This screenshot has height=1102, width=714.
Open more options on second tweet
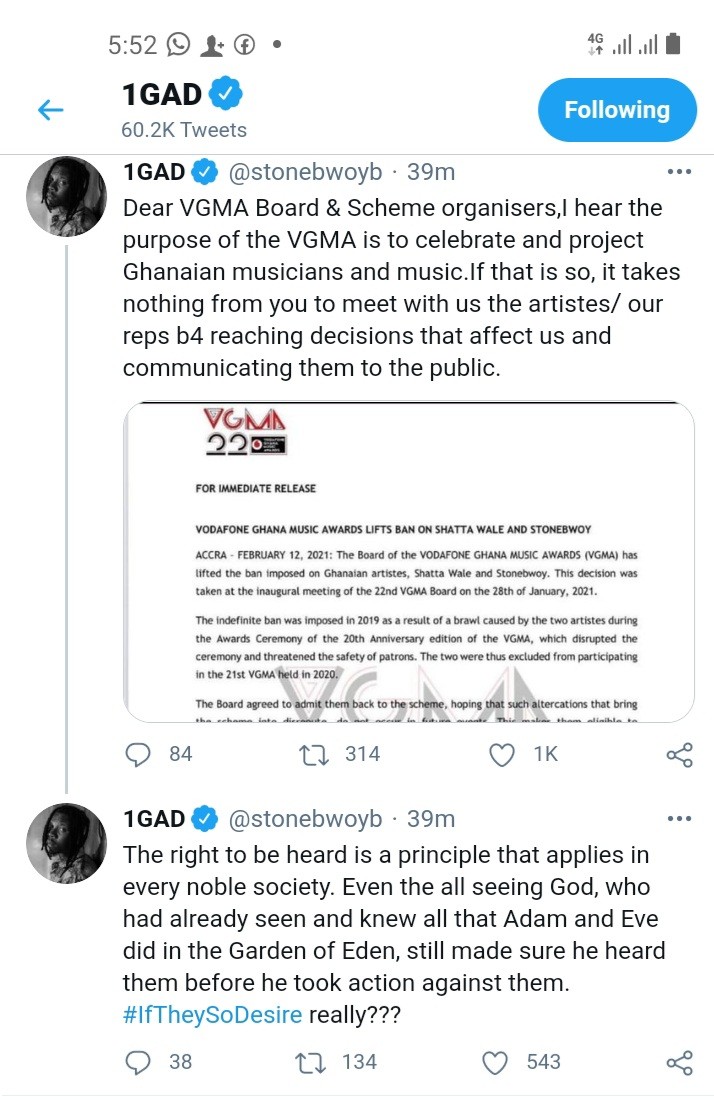click(679, 819)
